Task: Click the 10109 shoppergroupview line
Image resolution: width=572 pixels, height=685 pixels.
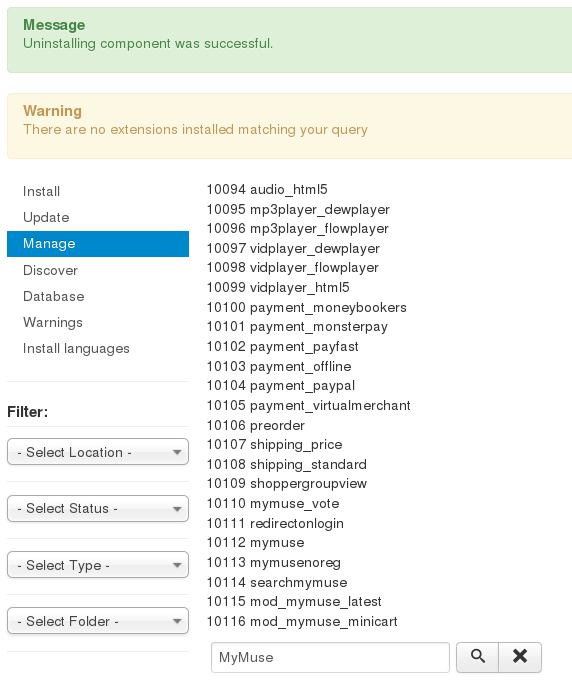Action: click(287, 484)
